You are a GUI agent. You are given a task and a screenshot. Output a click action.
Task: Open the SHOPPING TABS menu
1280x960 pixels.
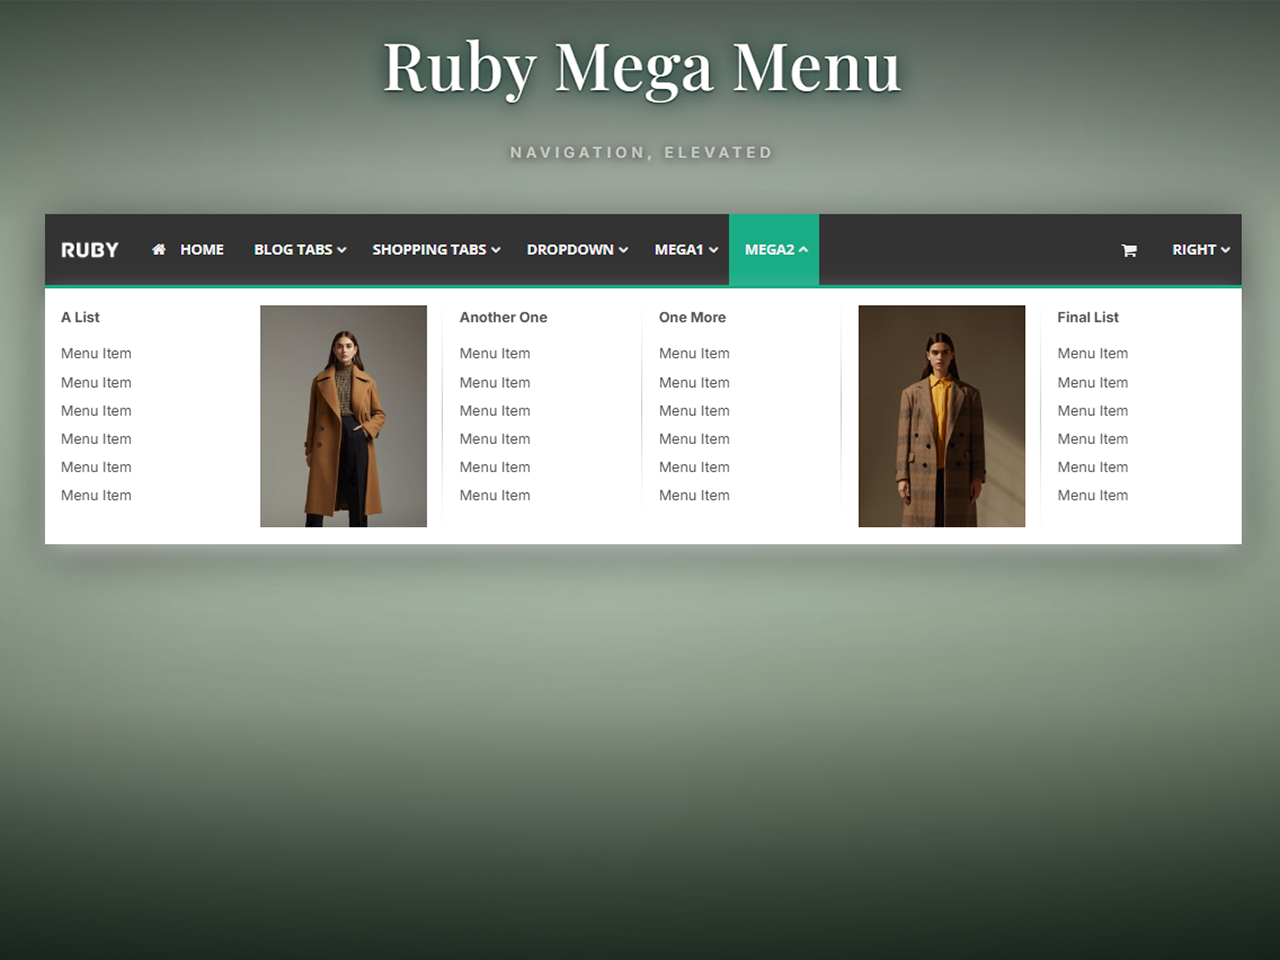436,250
